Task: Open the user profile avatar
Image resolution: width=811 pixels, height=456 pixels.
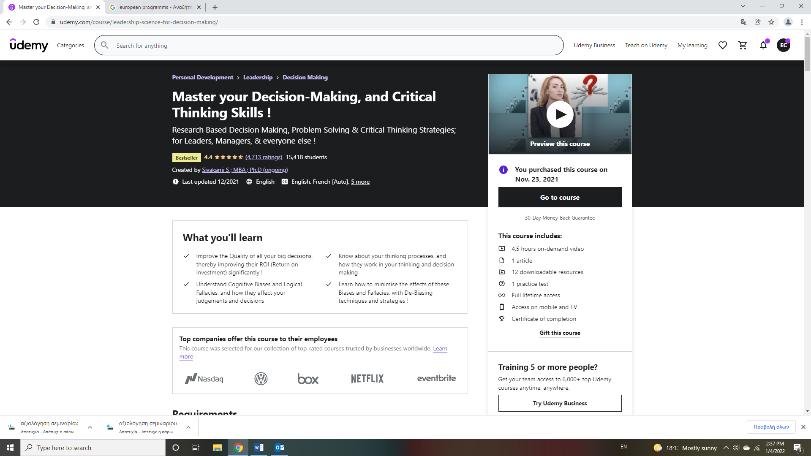Action: tap(784, 45)
